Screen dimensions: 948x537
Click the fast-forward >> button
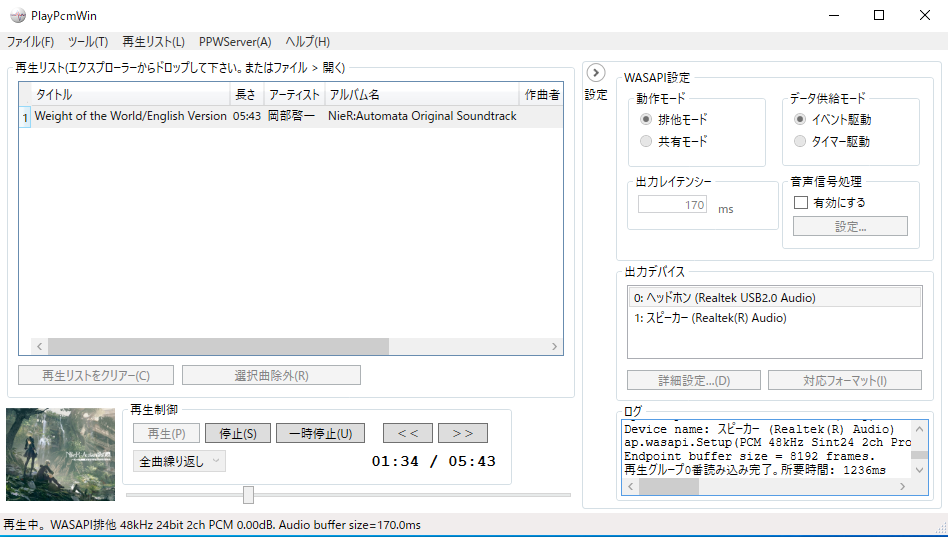(462, 433)
